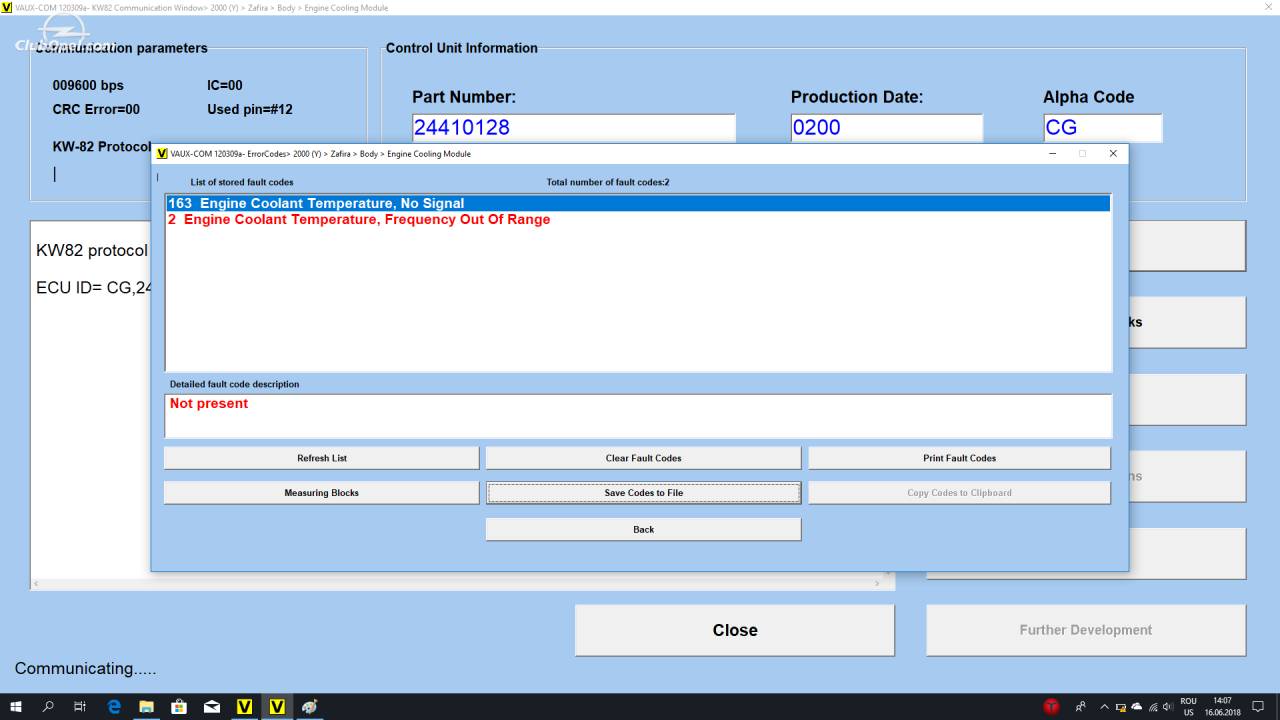Close the ErrorCodes dialog window
This screenshot has height=720, width=1280.
(x=1113, y=154)
